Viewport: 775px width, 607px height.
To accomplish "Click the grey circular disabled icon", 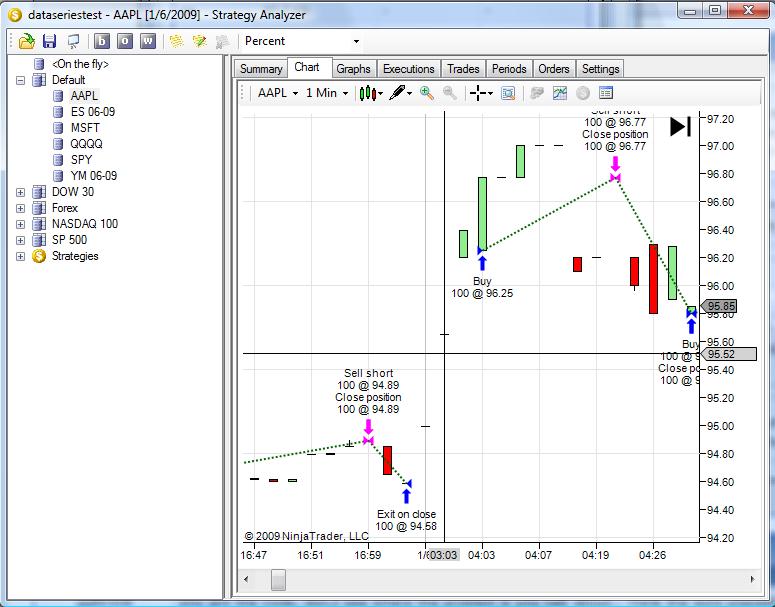I will click(x=583, y=93).
